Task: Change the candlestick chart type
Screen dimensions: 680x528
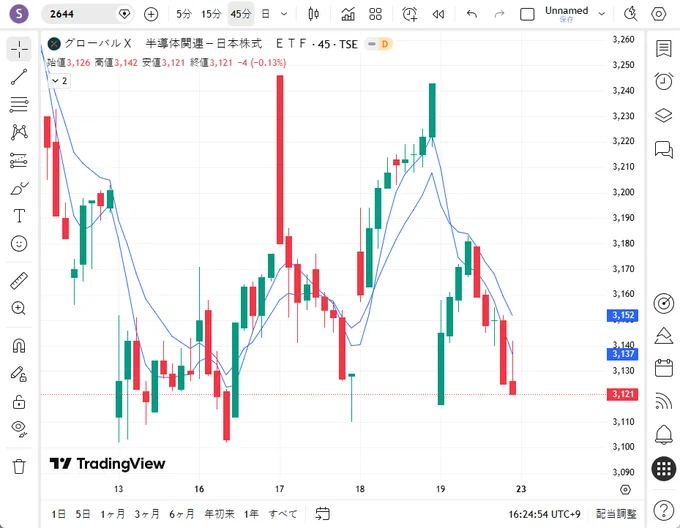Action: (314, 14)
